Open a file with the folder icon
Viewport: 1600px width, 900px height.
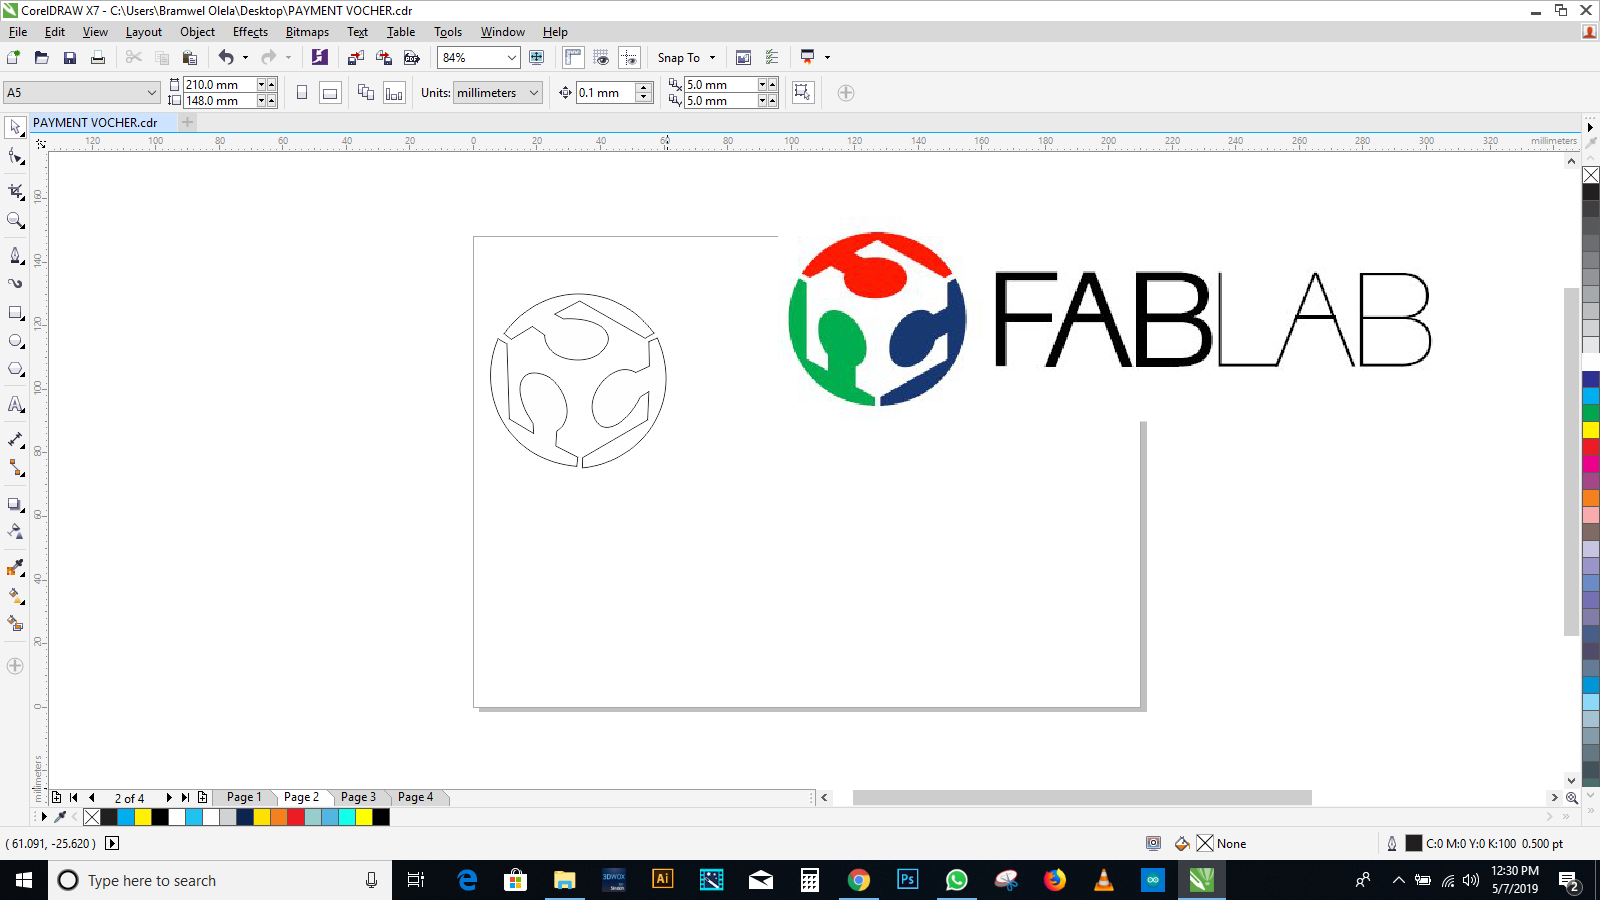click(41, 58)
